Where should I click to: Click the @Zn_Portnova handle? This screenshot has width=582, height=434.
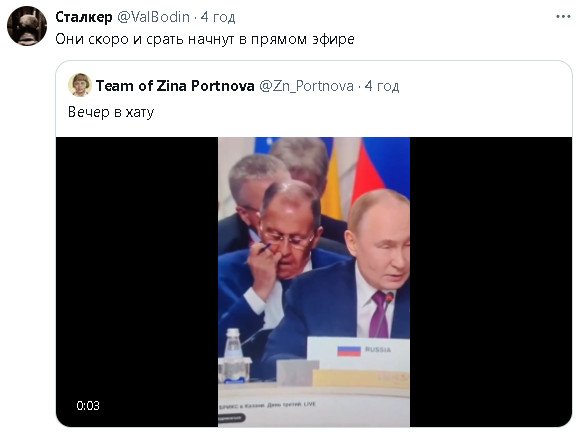(306, 86)
